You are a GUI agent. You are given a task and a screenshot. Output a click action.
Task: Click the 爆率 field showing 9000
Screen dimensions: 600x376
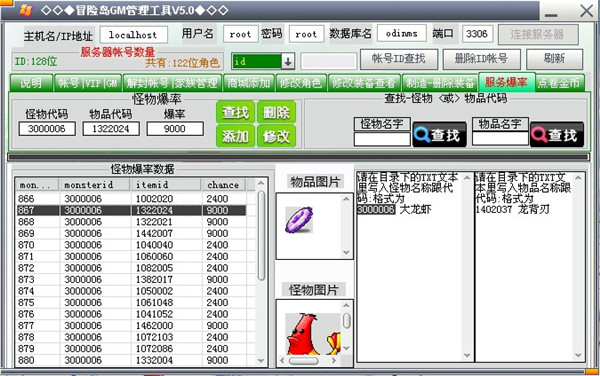pos(175,129)
